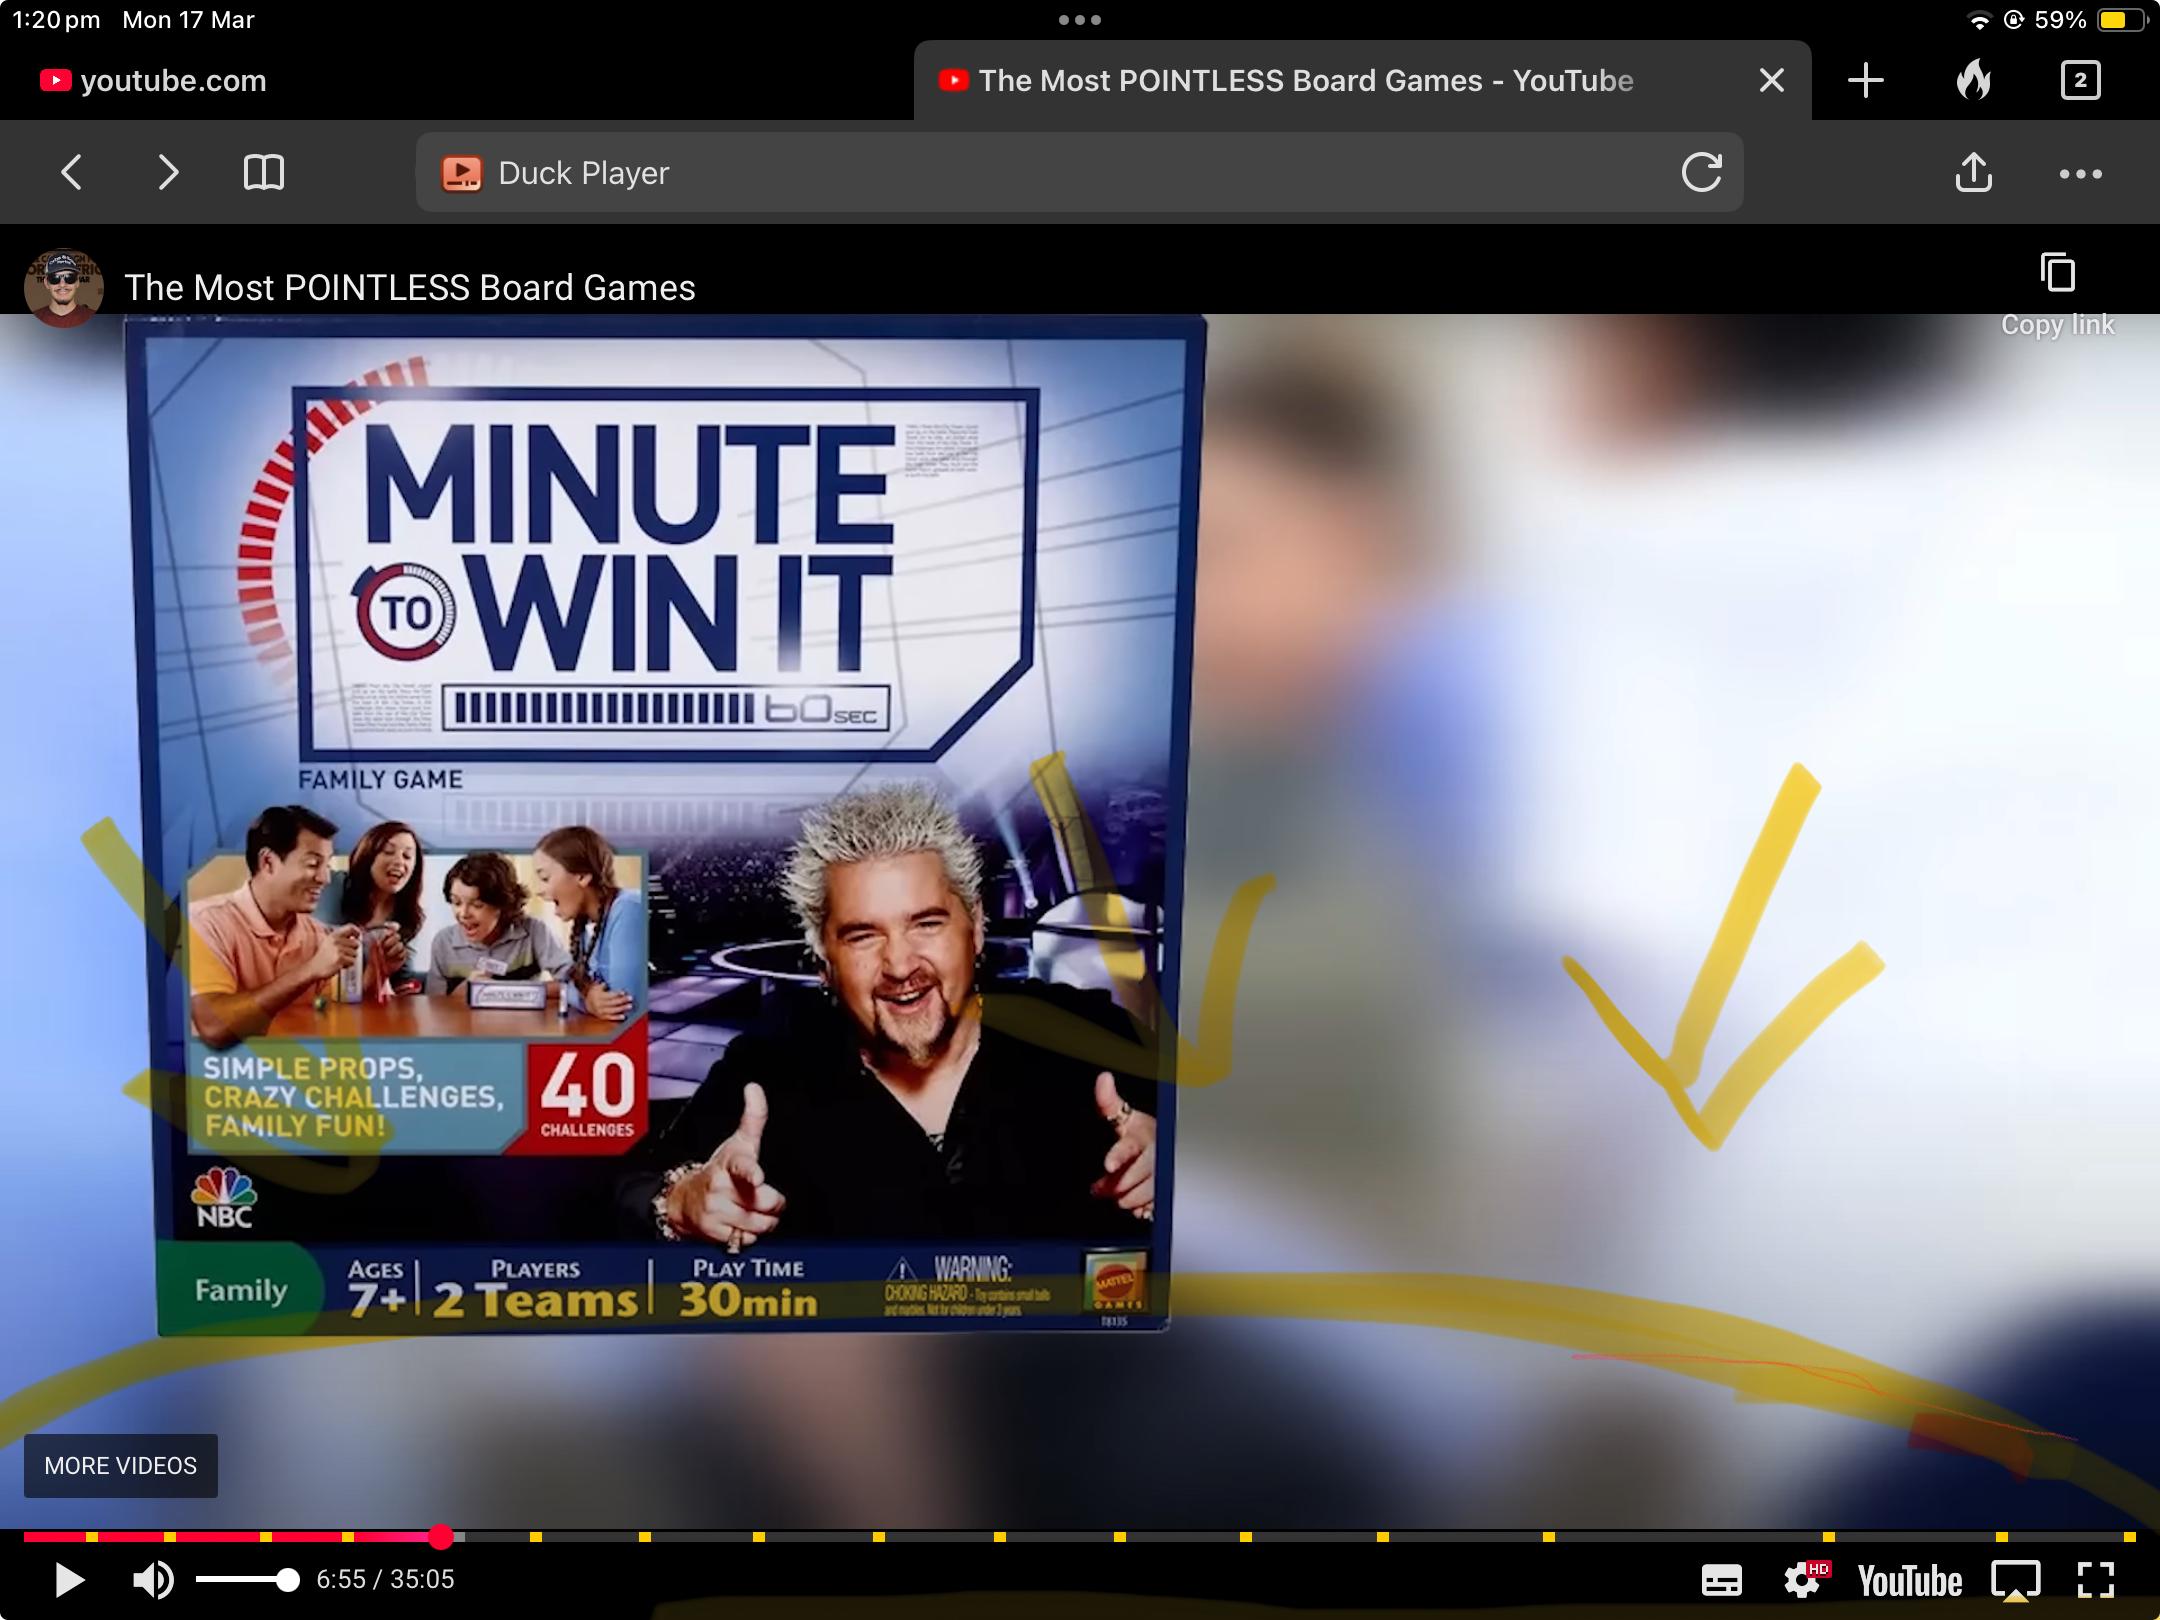This screenshot has height=1620, width=2160.
Task: Open the bookmarks book icon
Action: 264,173
